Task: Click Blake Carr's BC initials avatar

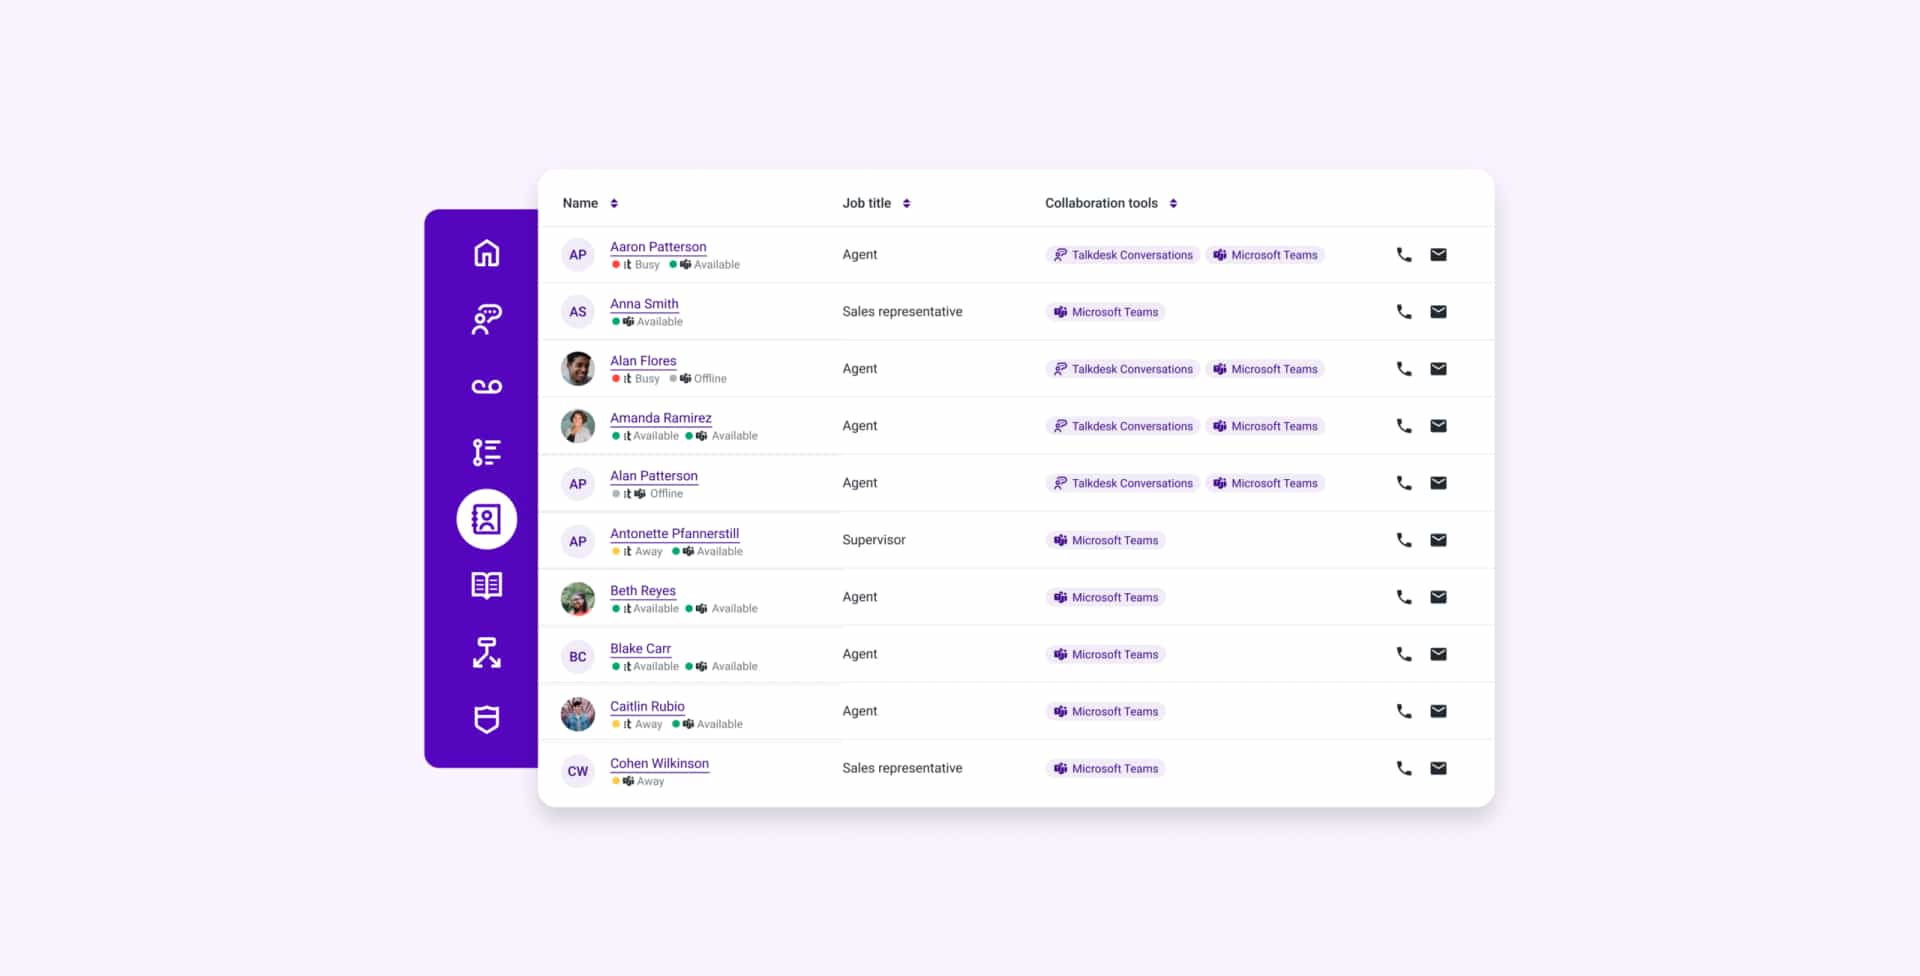Action: coord(578,657)
